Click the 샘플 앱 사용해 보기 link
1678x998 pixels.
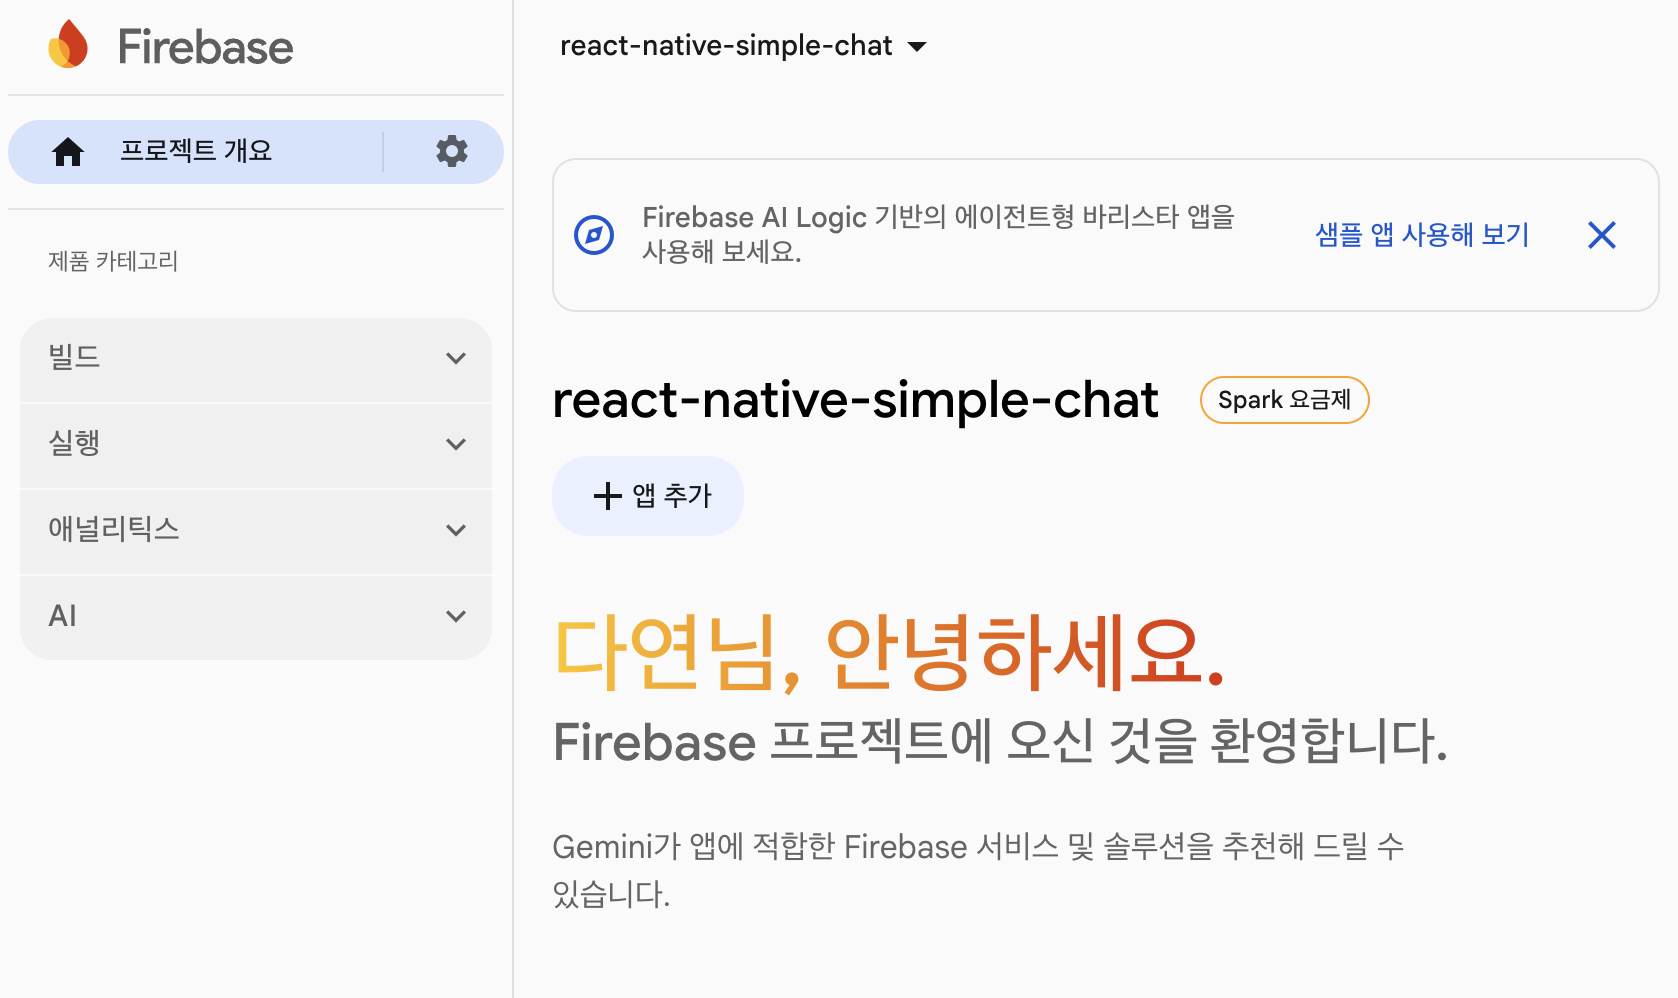pyautogui.click(x=1422, y=234)
